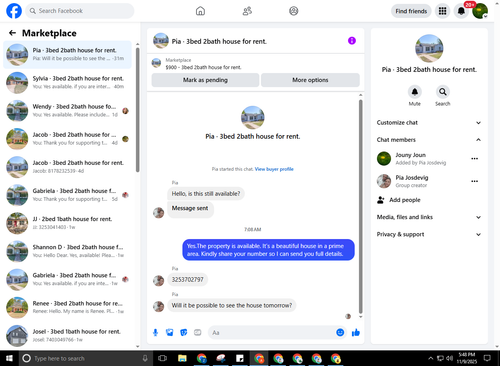Screen dimensions: 500x366
Task: Open the purple conversation info icon
Action: [352, 41]
